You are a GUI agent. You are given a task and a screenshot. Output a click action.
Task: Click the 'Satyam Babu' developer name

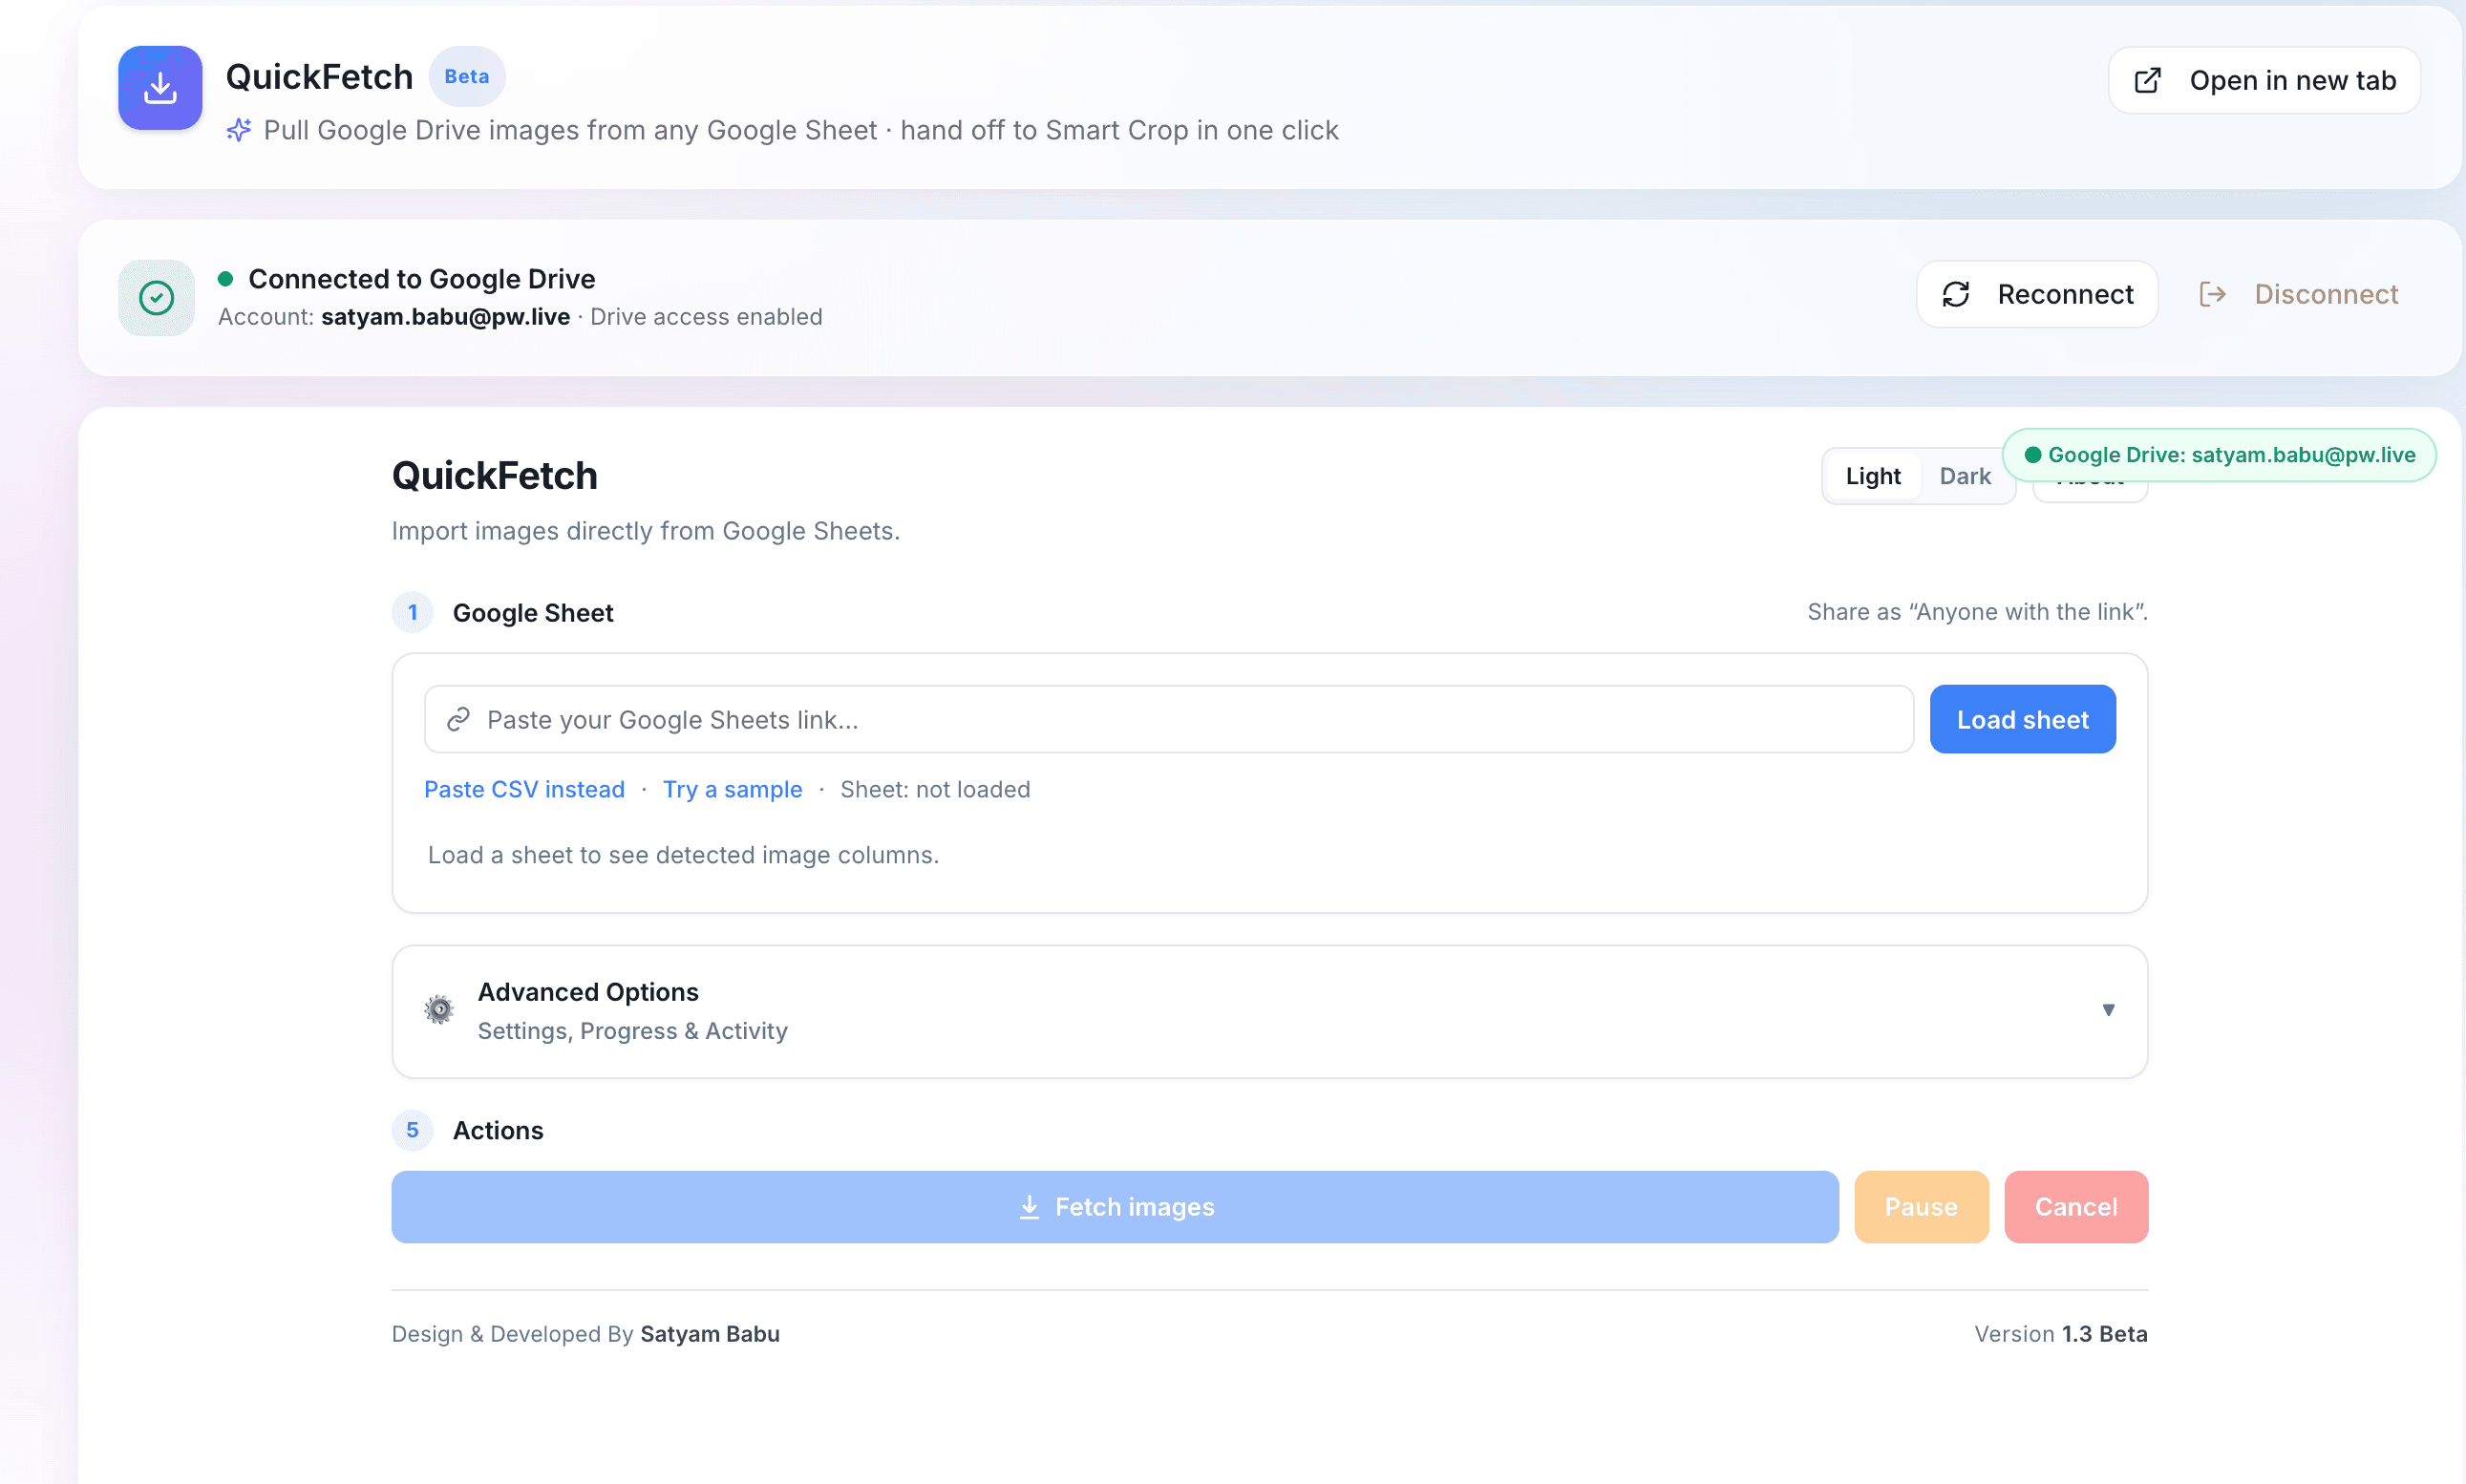coord(710,1334)
